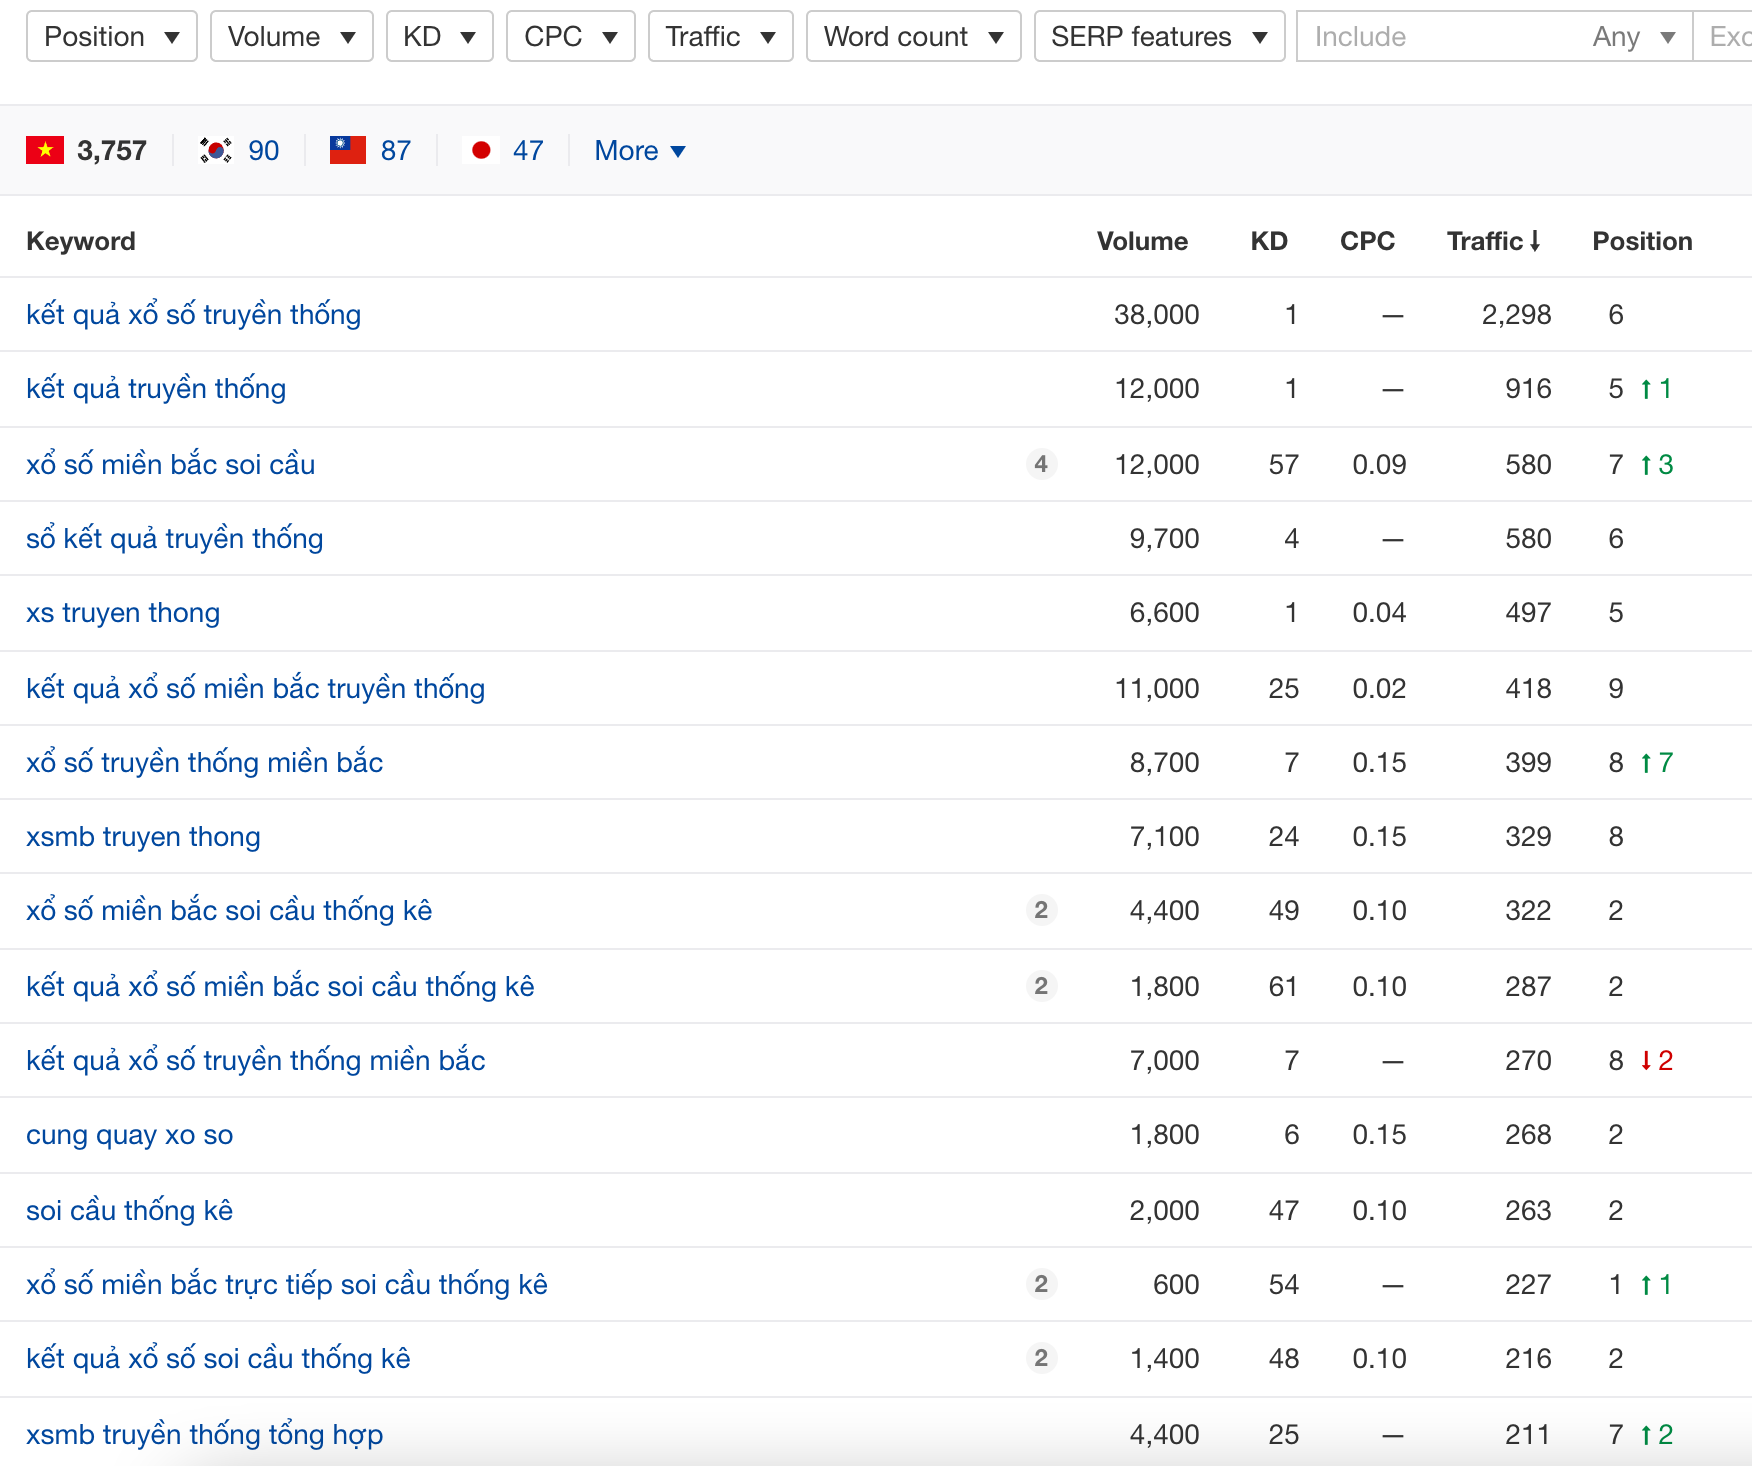Viewport: 1752px width, 1466px height.
Task: Open the Word count filter dropdown
Action: point(914,37)
